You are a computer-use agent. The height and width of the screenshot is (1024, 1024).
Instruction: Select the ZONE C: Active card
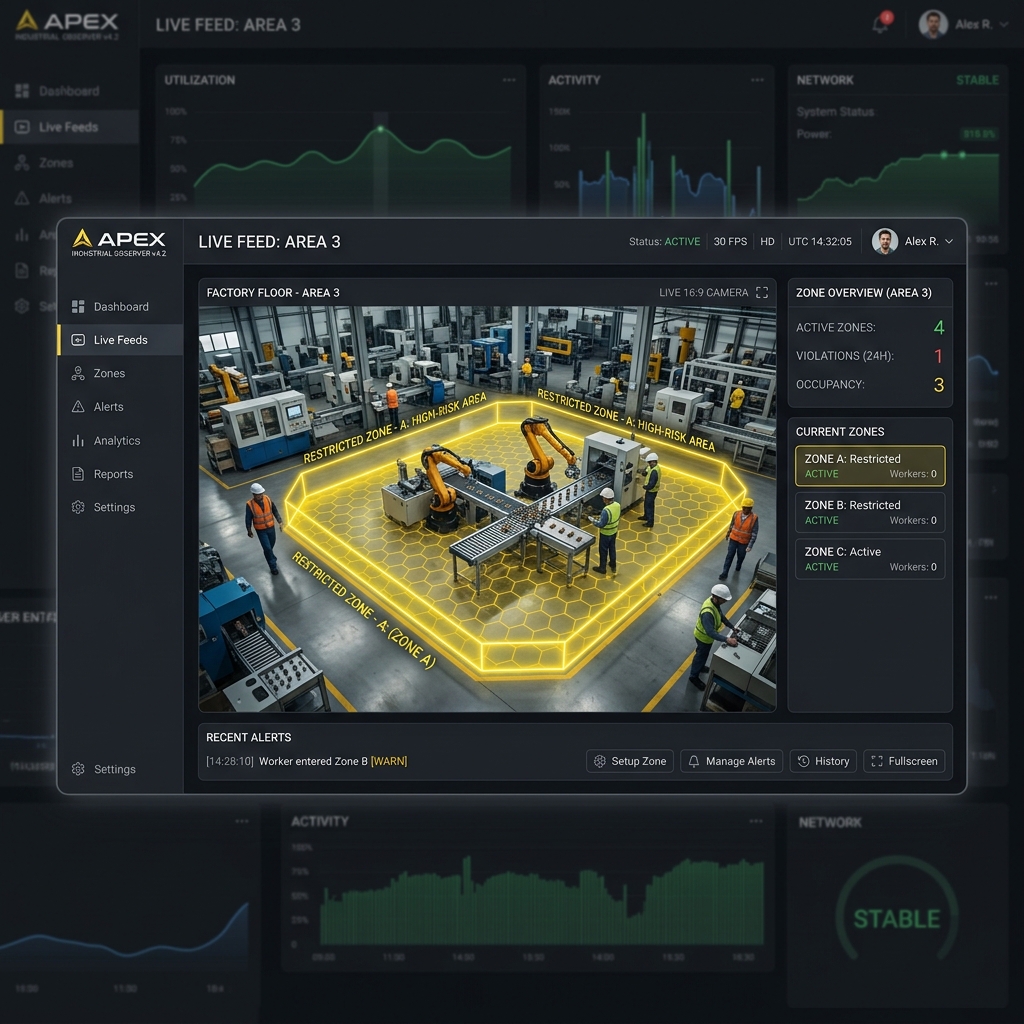[870, 558]
